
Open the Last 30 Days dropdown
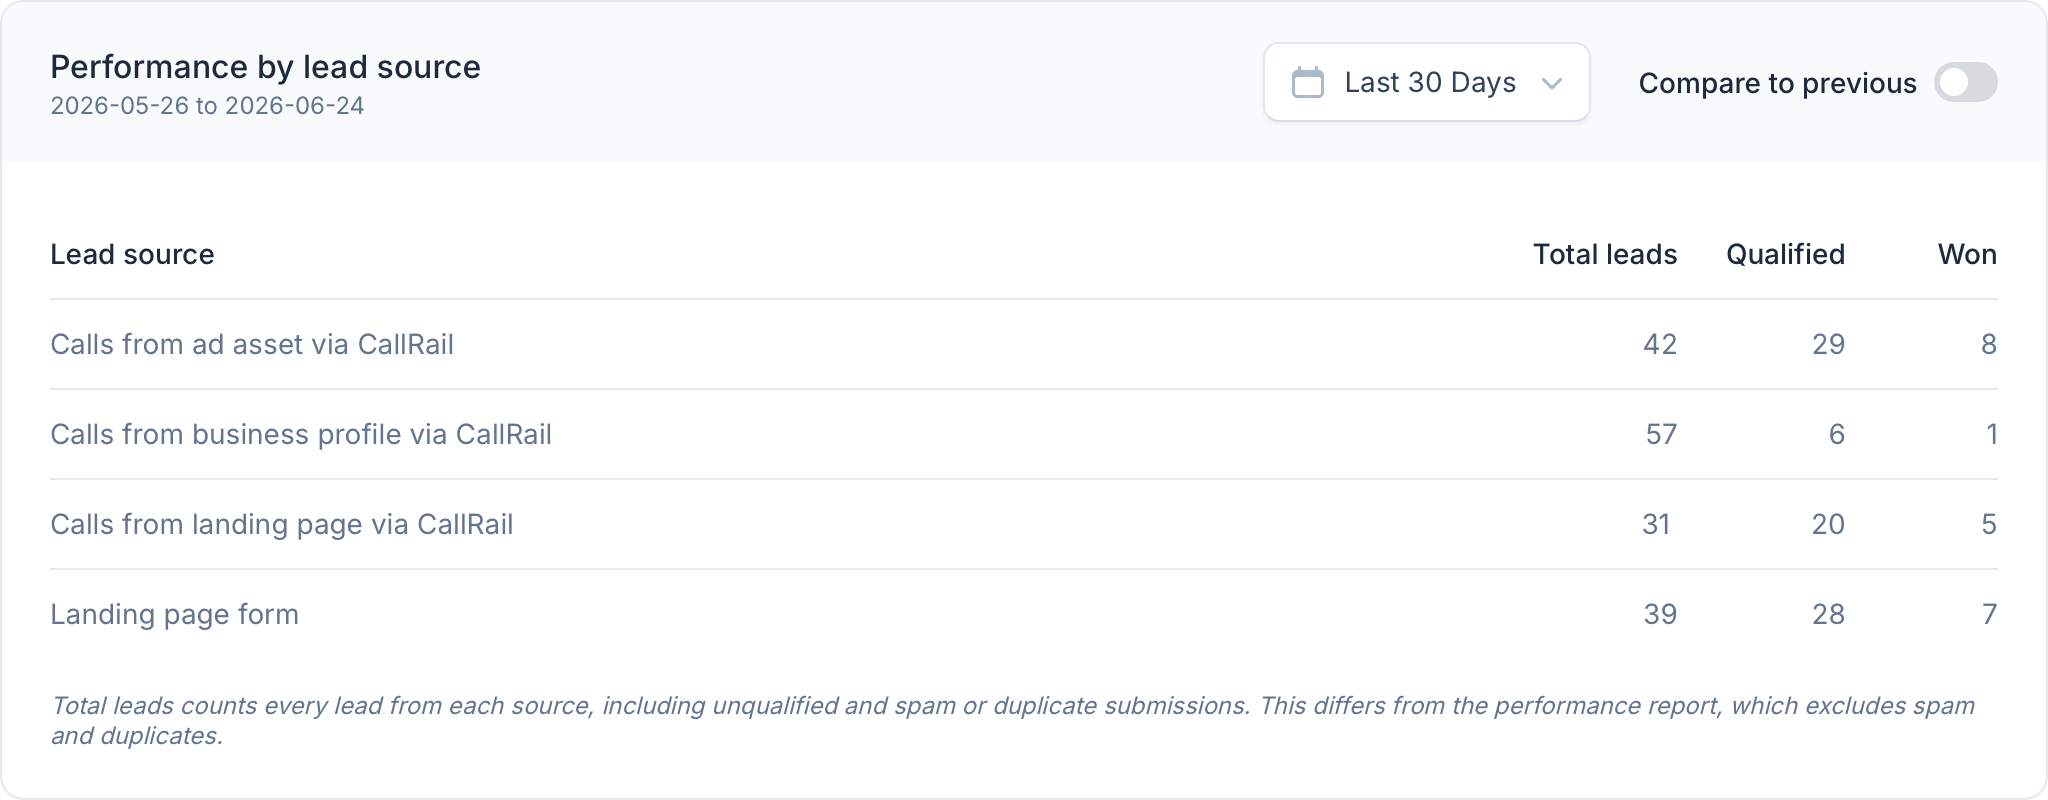(1427, 82)
